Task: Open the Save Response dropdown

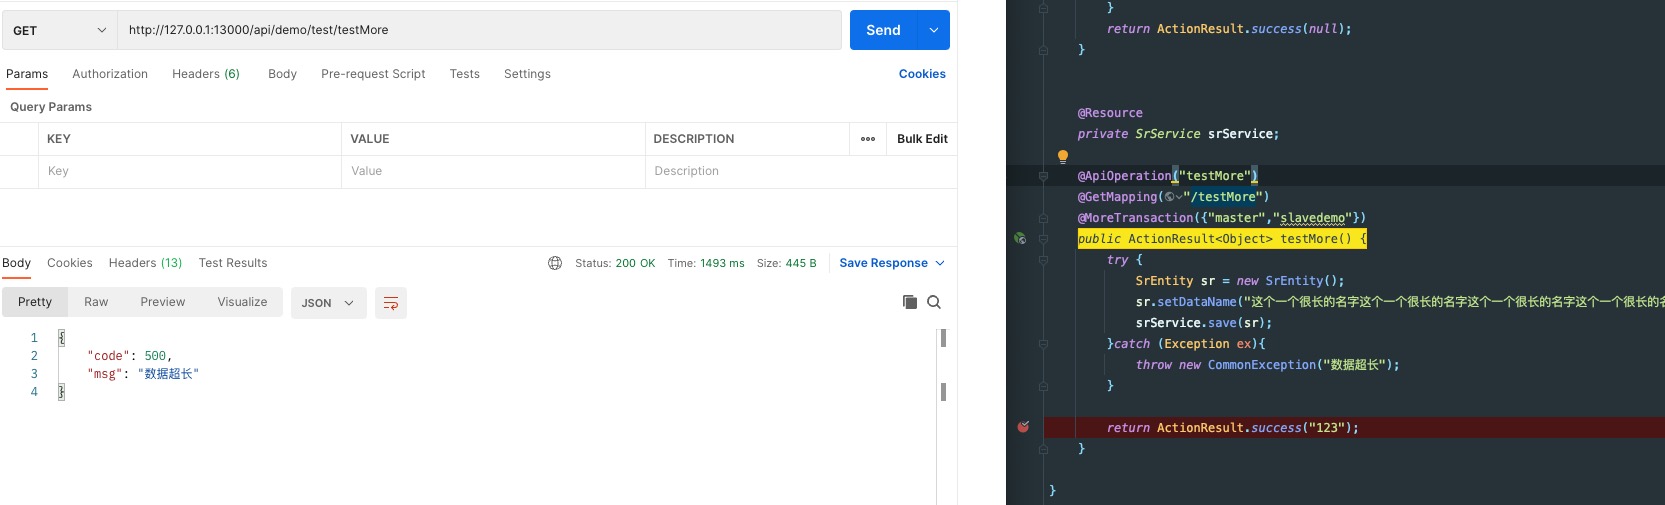Action: tap(891, 263)
